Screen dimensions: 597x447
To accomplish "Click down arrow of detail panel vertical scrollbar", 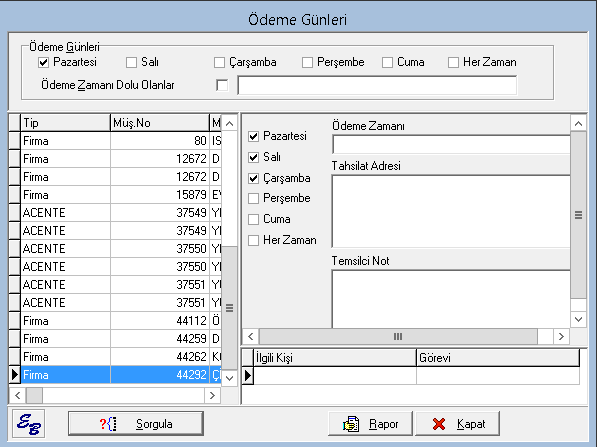I will (x=578, y=319).
